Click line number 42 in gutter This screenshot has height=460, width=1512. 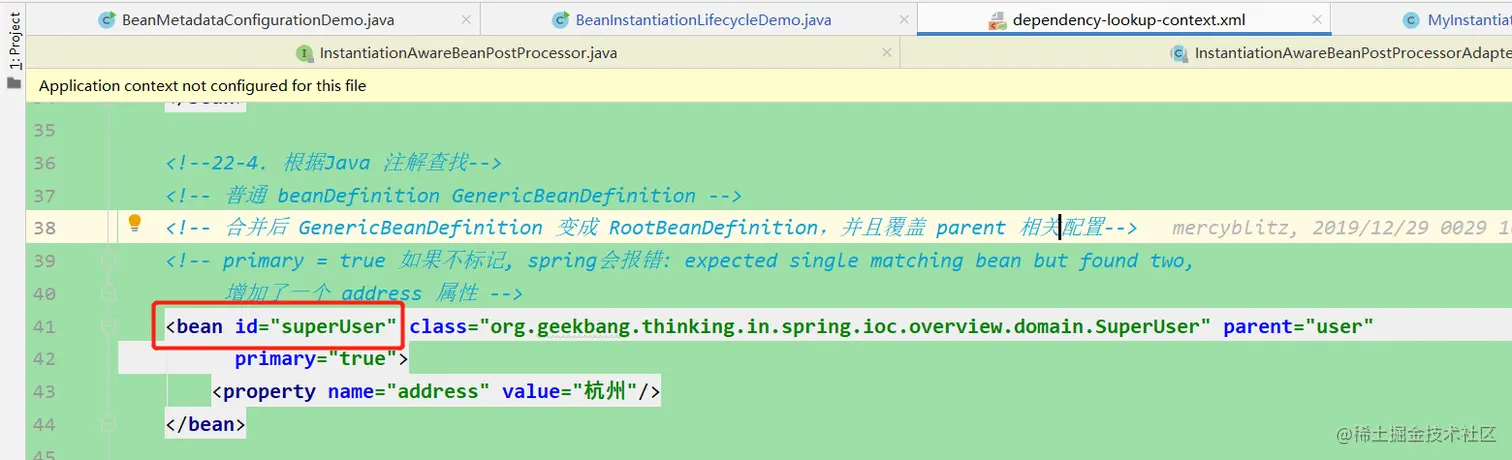pyautogui.click(x=44, y=359)
